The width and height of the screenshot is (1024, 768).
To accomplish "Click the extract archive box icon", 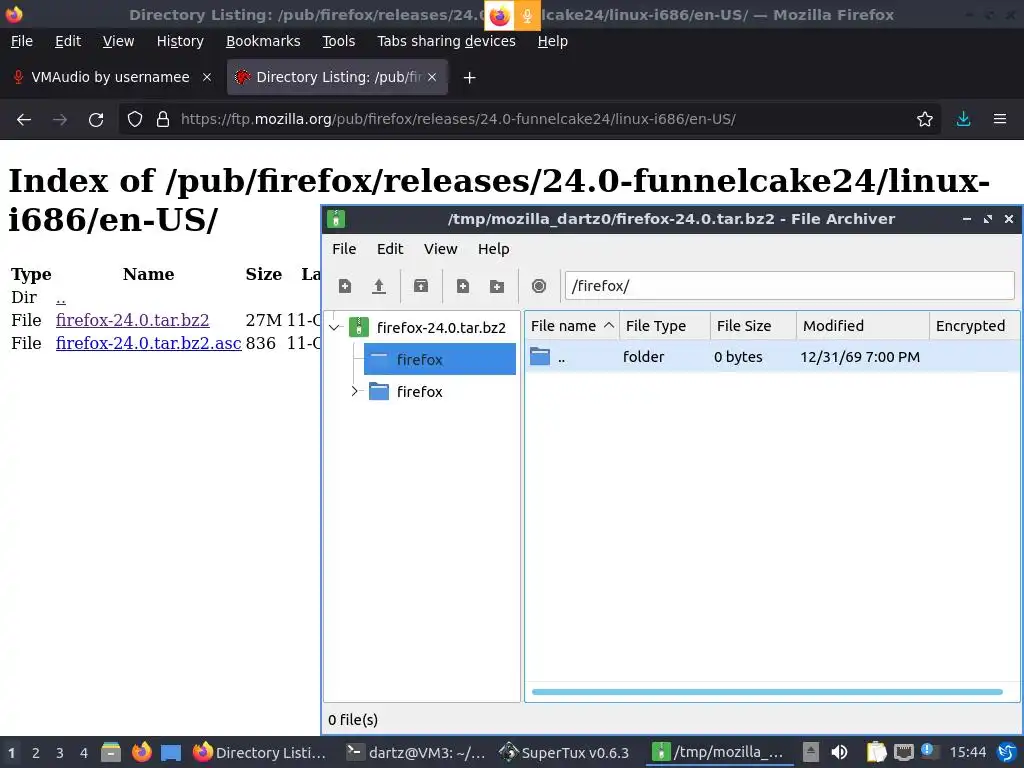I will [421, 286].
